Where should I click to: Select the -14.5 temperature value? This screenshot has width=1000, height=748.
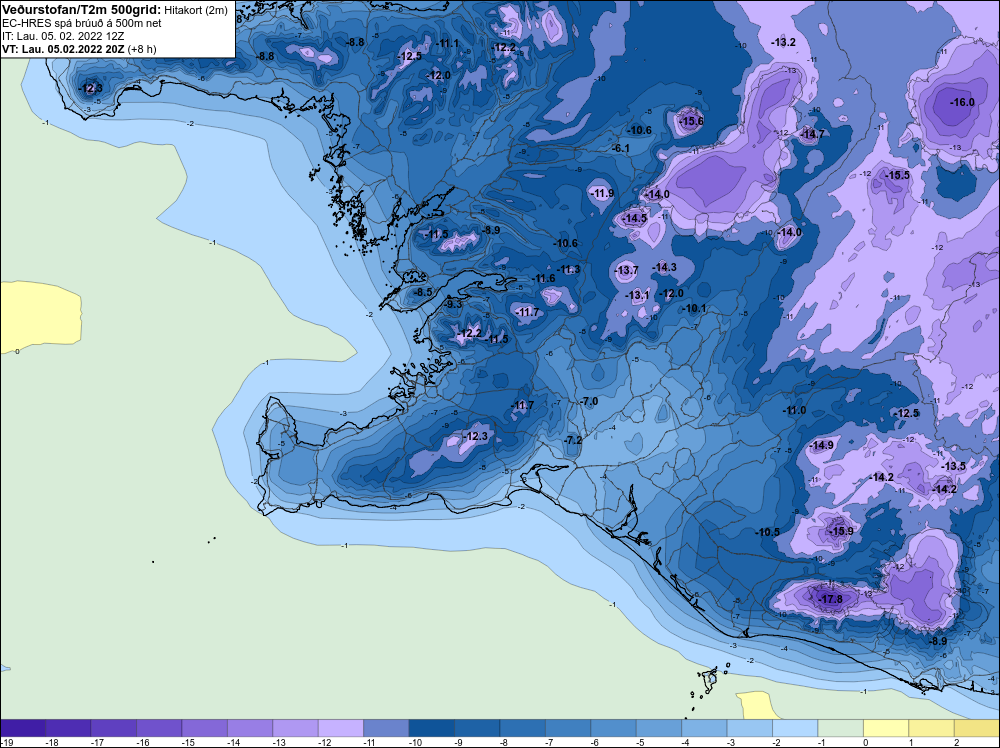click(635, 218)
